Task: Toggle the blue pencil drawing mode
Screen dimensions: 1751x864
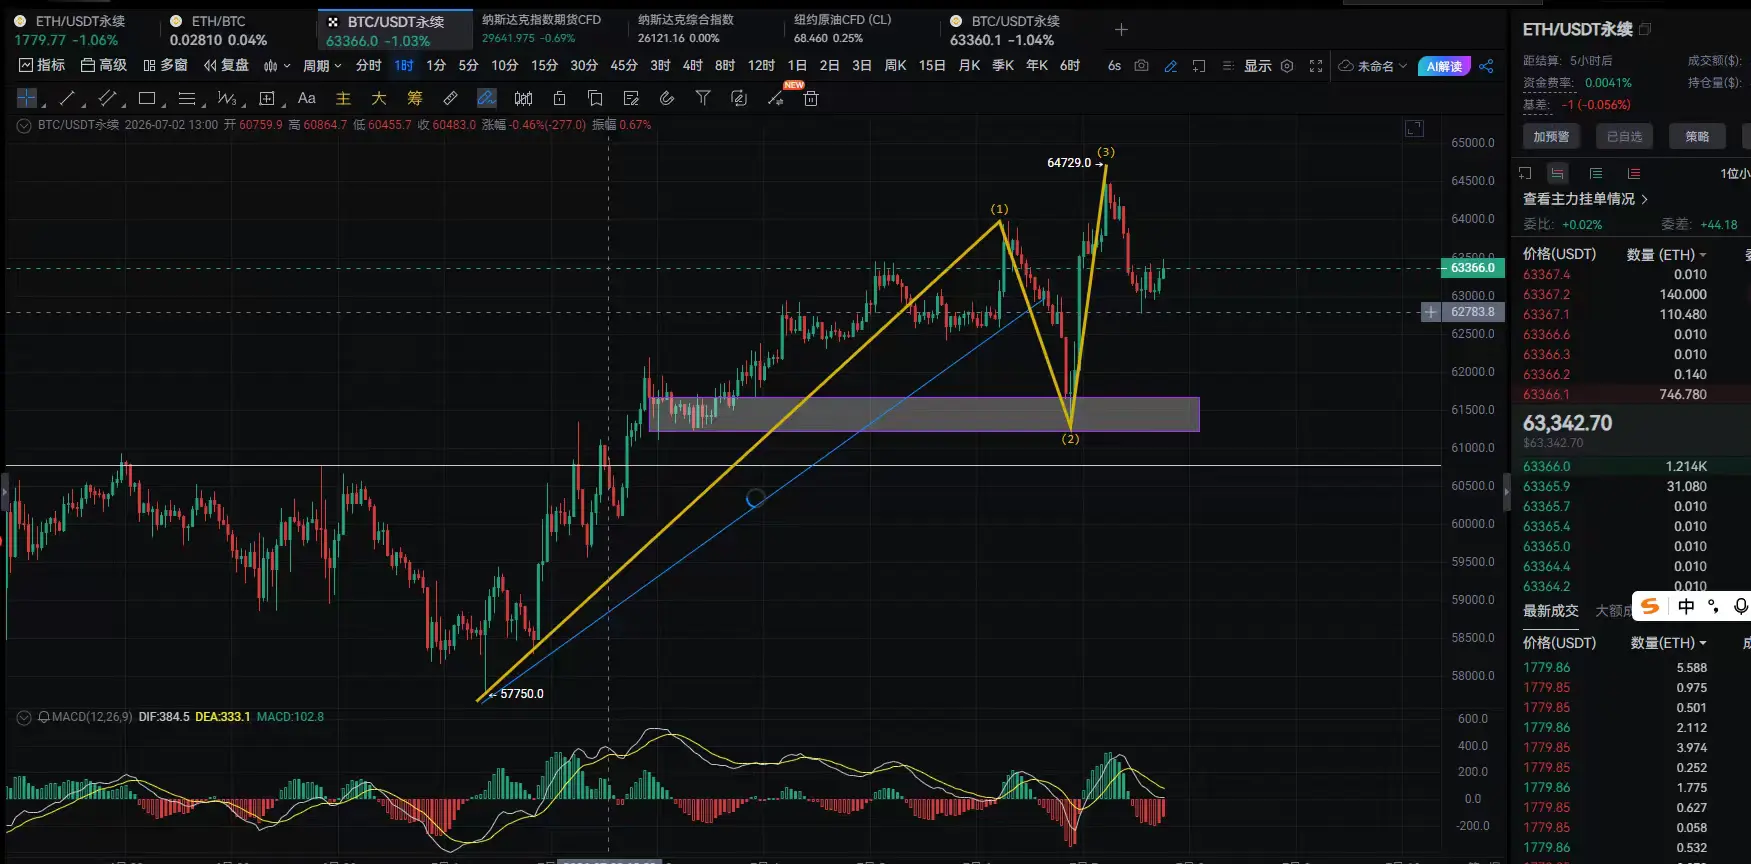Action: 1171,66
